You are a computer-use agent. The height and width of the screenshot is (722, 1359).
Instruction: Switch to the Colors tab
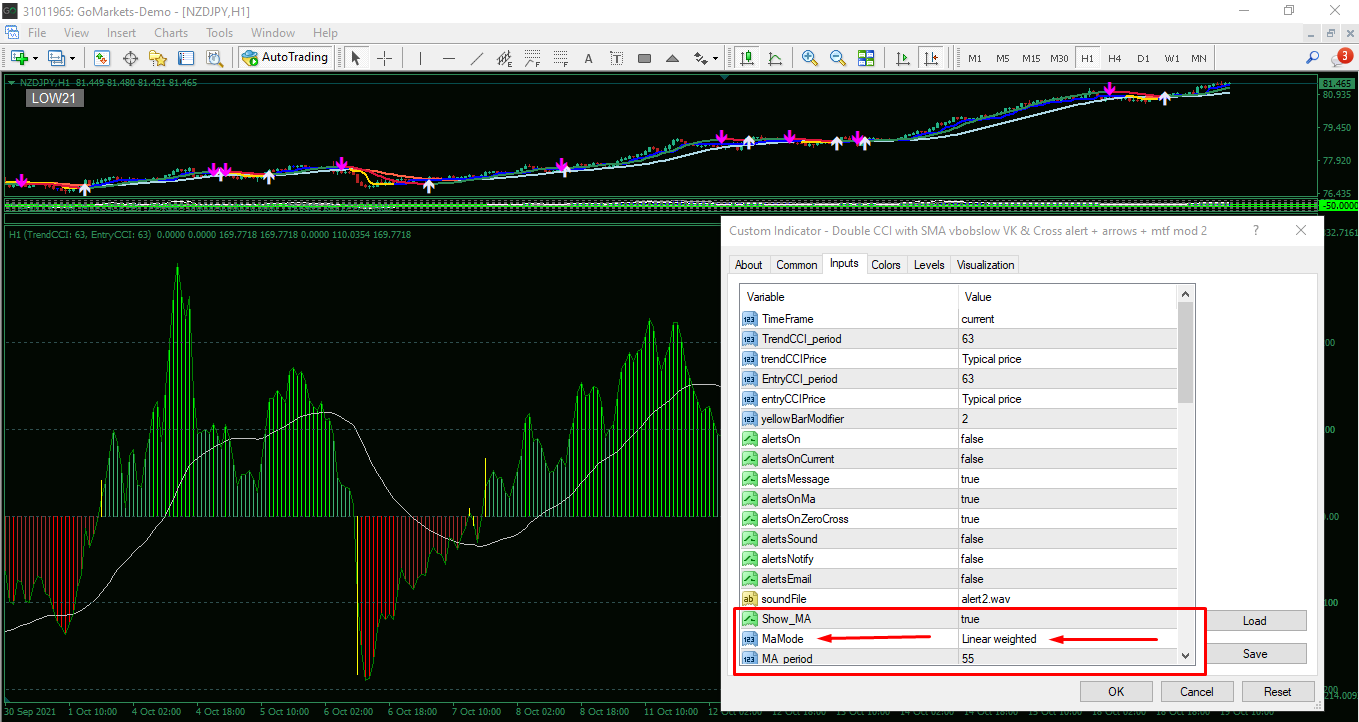(x=885, y=265)
